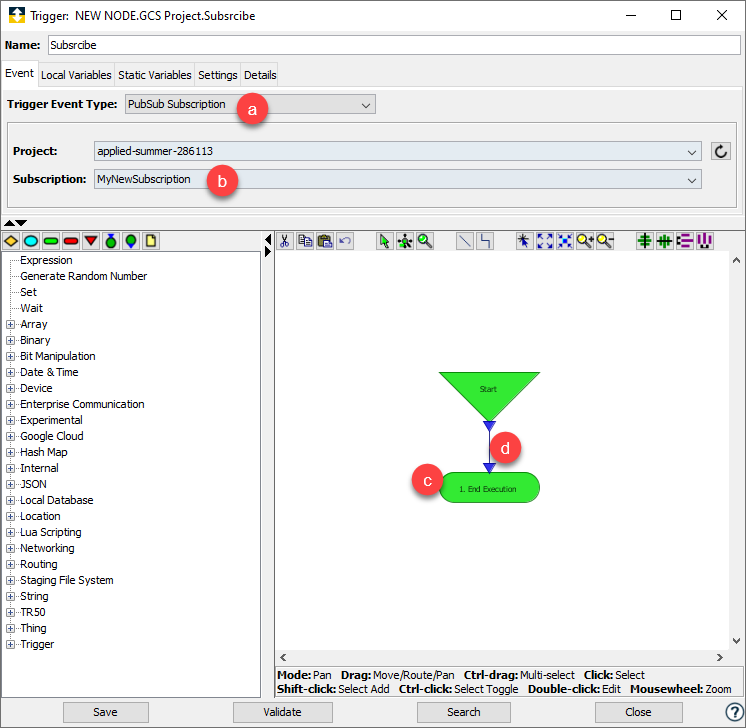Click the Search button

[x=463, y=712]
